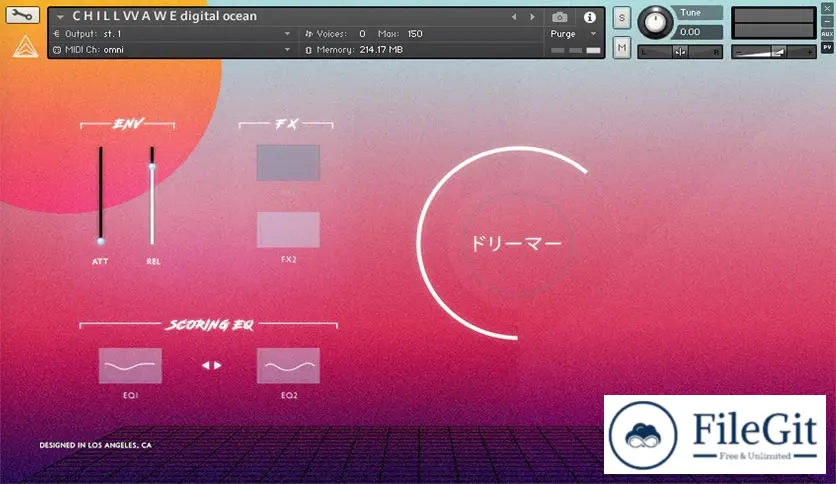This screenshot has width=836, height=484.
Task: Click the Memory 214.17 MB readout
Action: (381, 50)
